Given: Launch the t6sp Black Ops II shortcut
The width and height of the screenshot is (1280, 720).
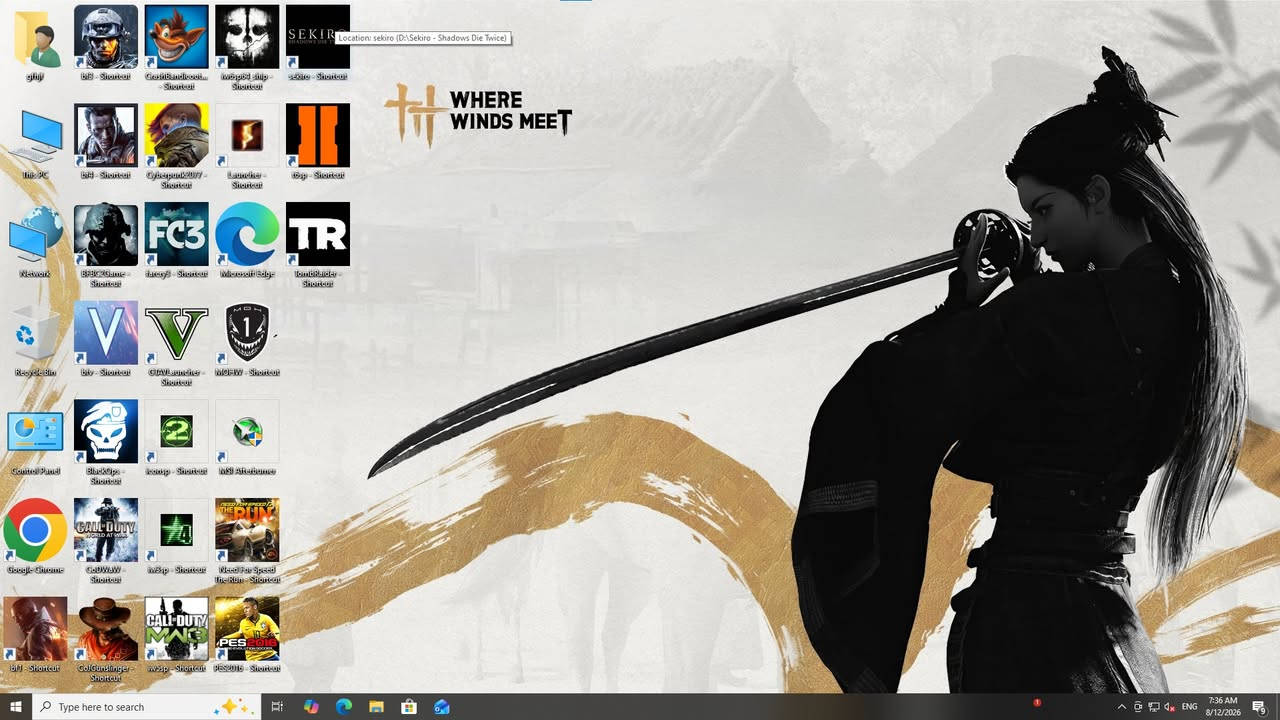Looking at the screenshot, I should pos(318,136).
